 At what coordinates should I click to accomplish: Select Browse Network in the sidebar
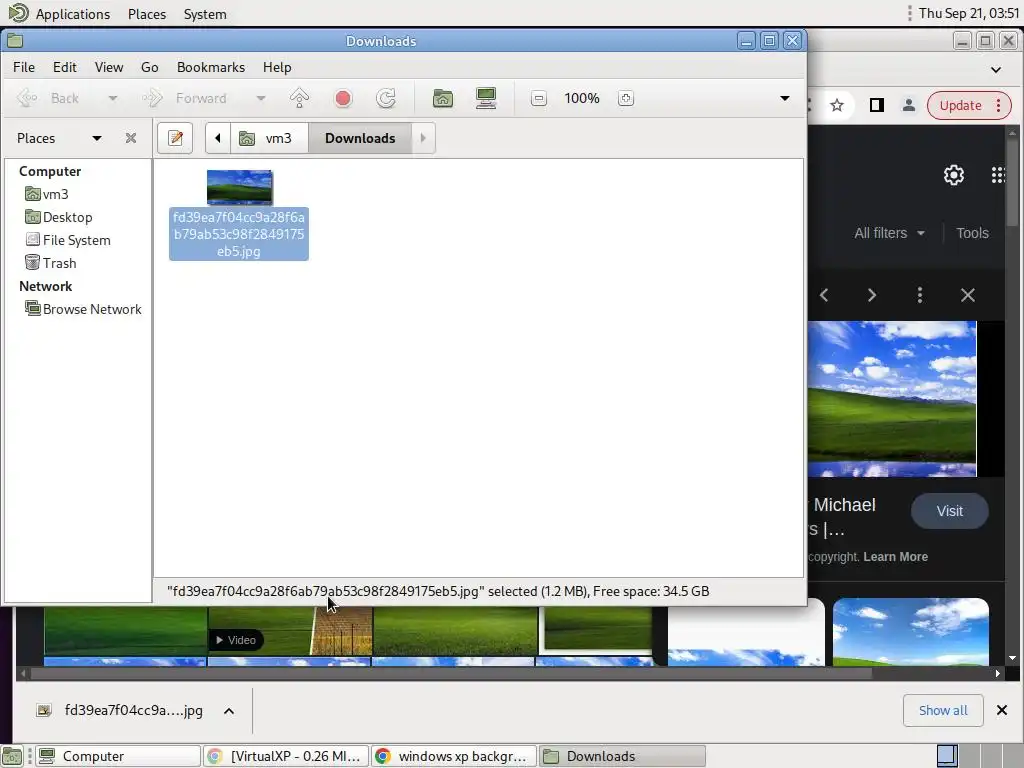83,309
